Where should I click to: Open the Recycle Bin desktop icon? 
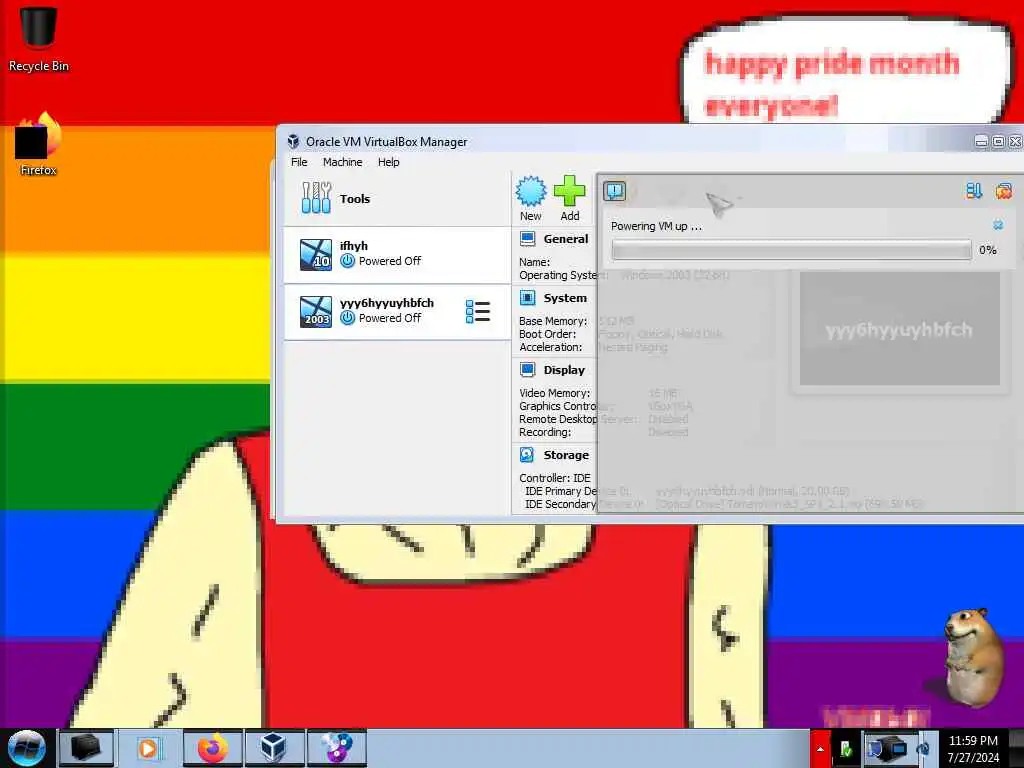click(x=38, y=39)
